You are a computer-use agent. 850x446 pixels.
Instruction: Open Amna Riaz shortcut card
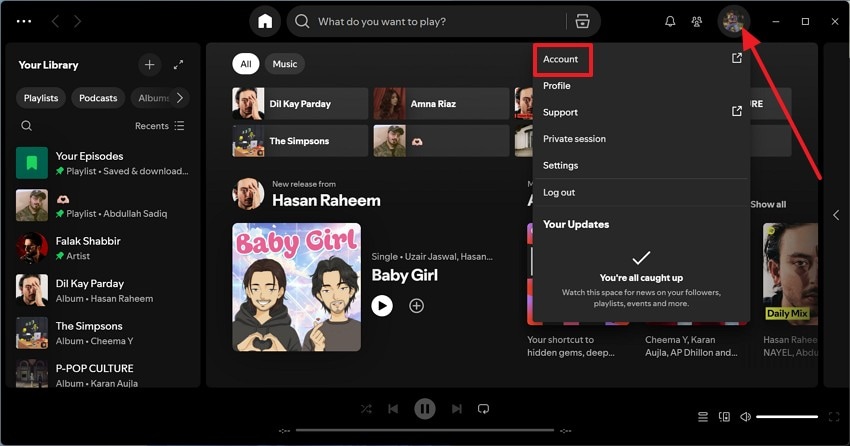pos(441,104)
